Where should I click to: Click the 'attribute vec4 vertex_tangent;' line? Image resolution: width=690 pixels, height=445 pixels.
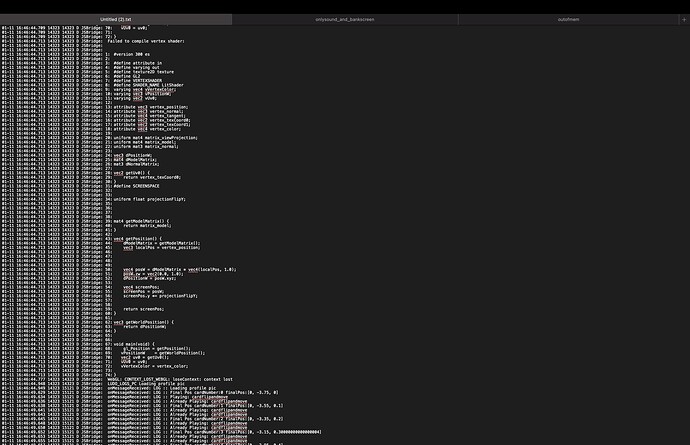coord(150,116)
